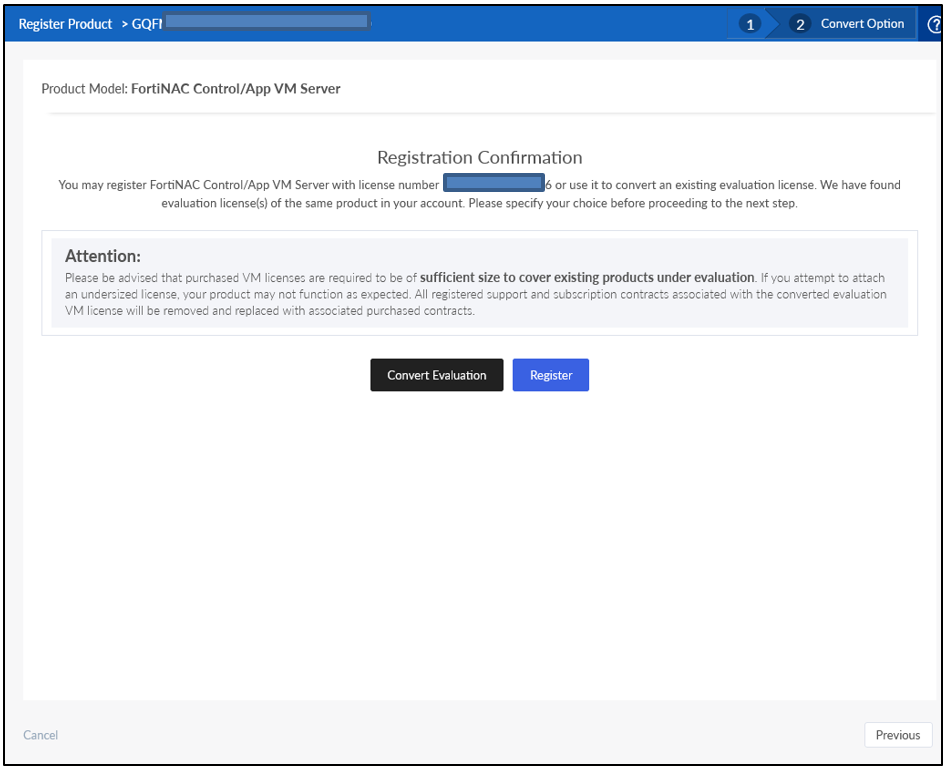Click the Product Model label text

pyautogui.click(x=84, y=89)
